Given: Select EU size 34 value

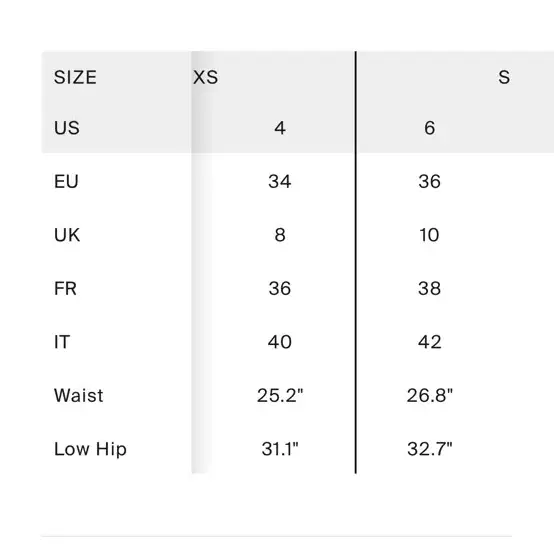Looking at the screenshot, I should [279, 181].
